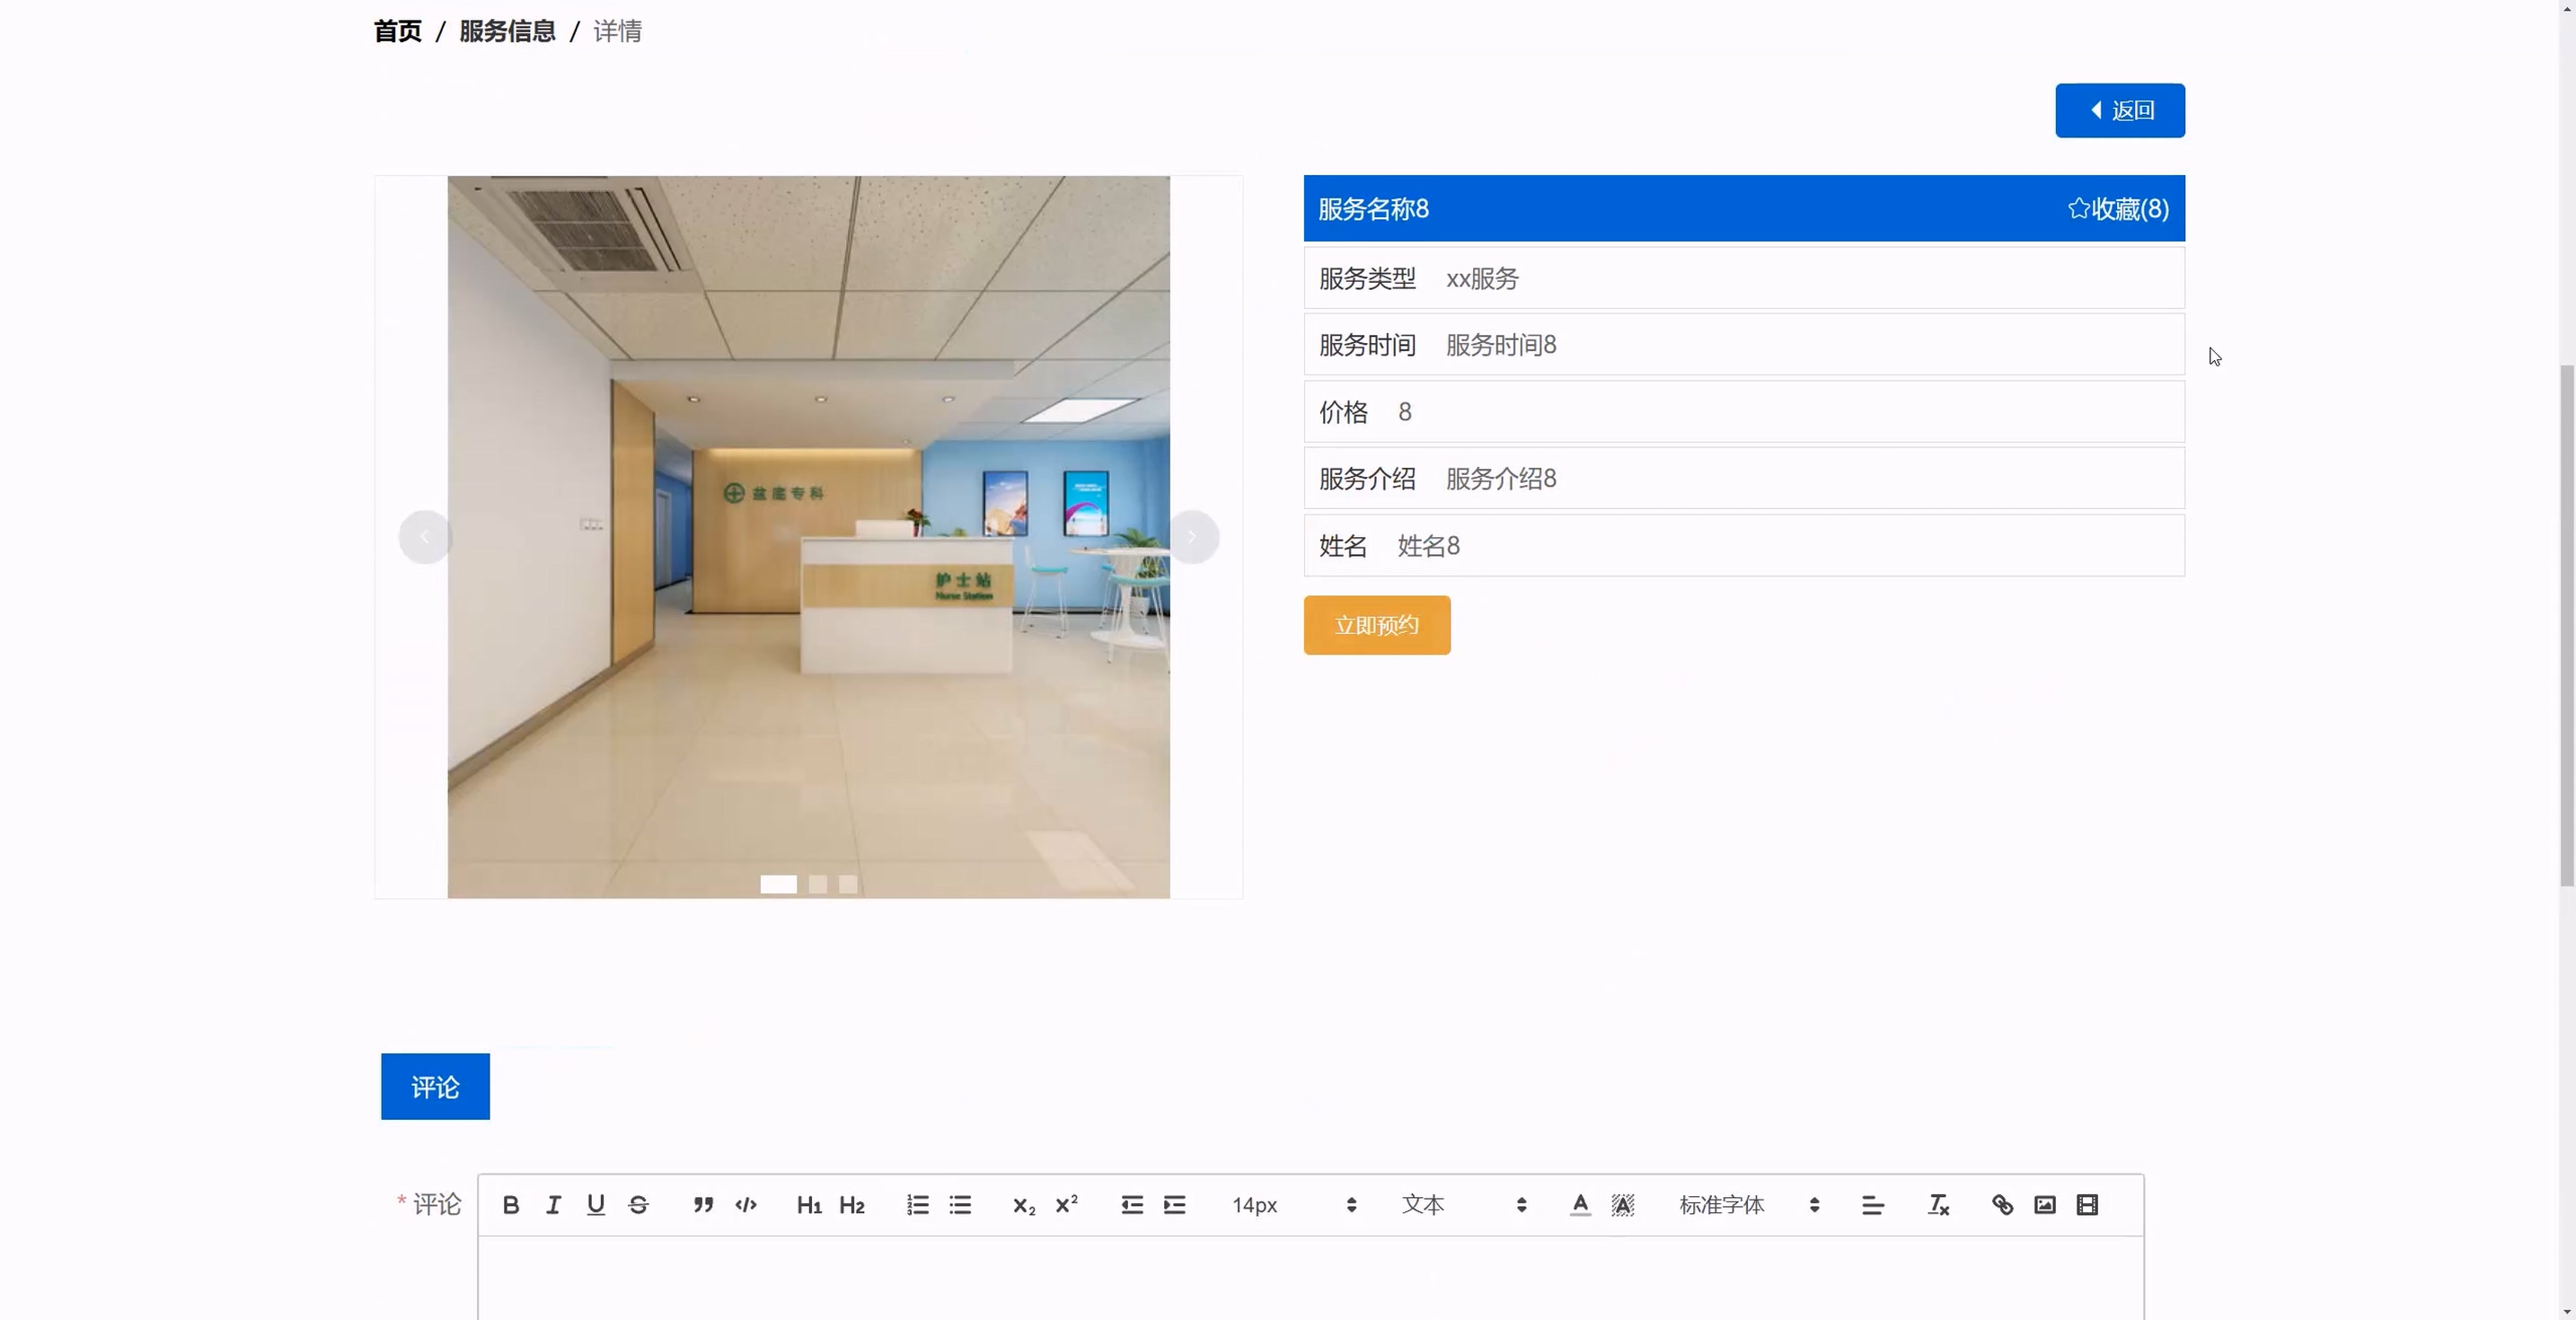
Task: Open the 文本 heading style dropdown
Action: (1463, 1205)
